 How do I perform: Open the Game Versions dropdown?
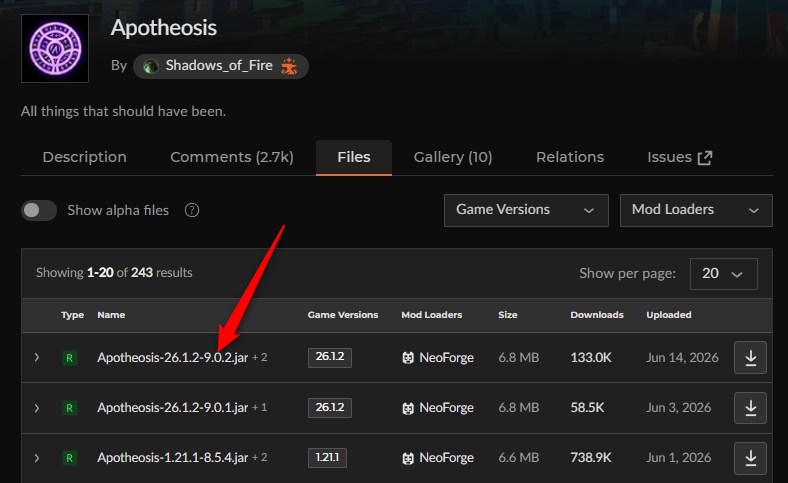pyautogui.click(x=526, y=210)
